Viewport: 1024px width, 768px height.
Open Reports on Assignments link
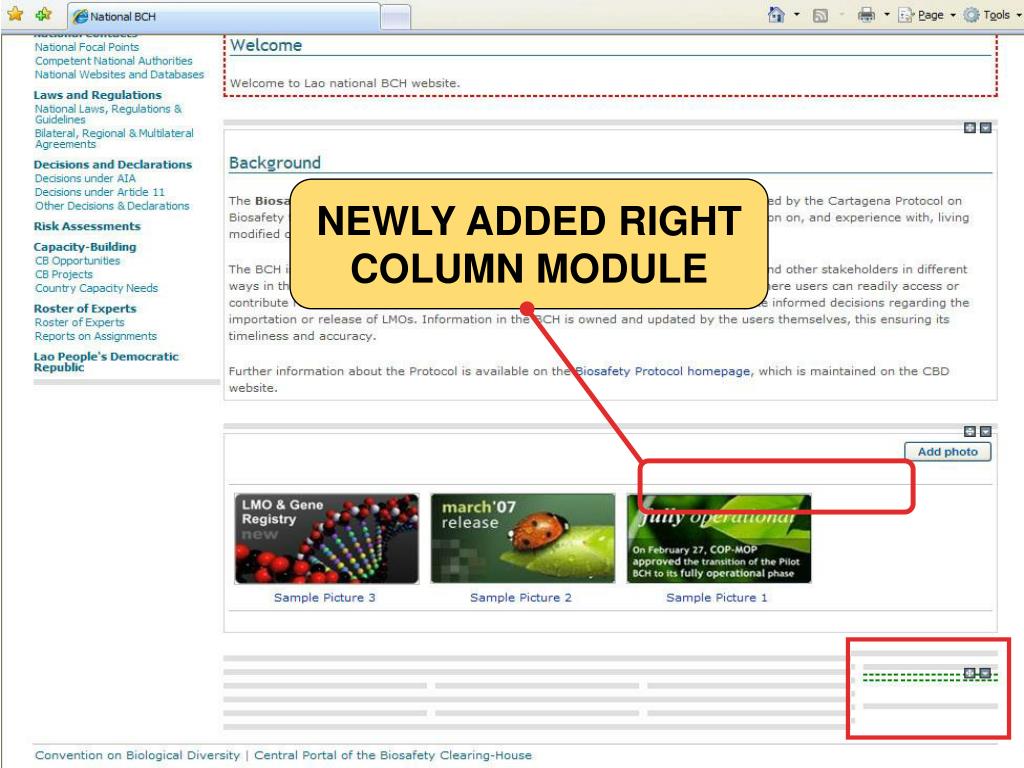pos(96,336)
